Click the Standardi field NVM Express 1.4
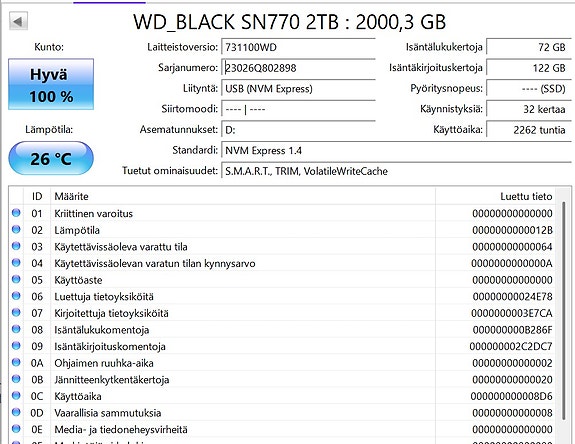This screenshot has width=575, height=444. pos(396,150)
